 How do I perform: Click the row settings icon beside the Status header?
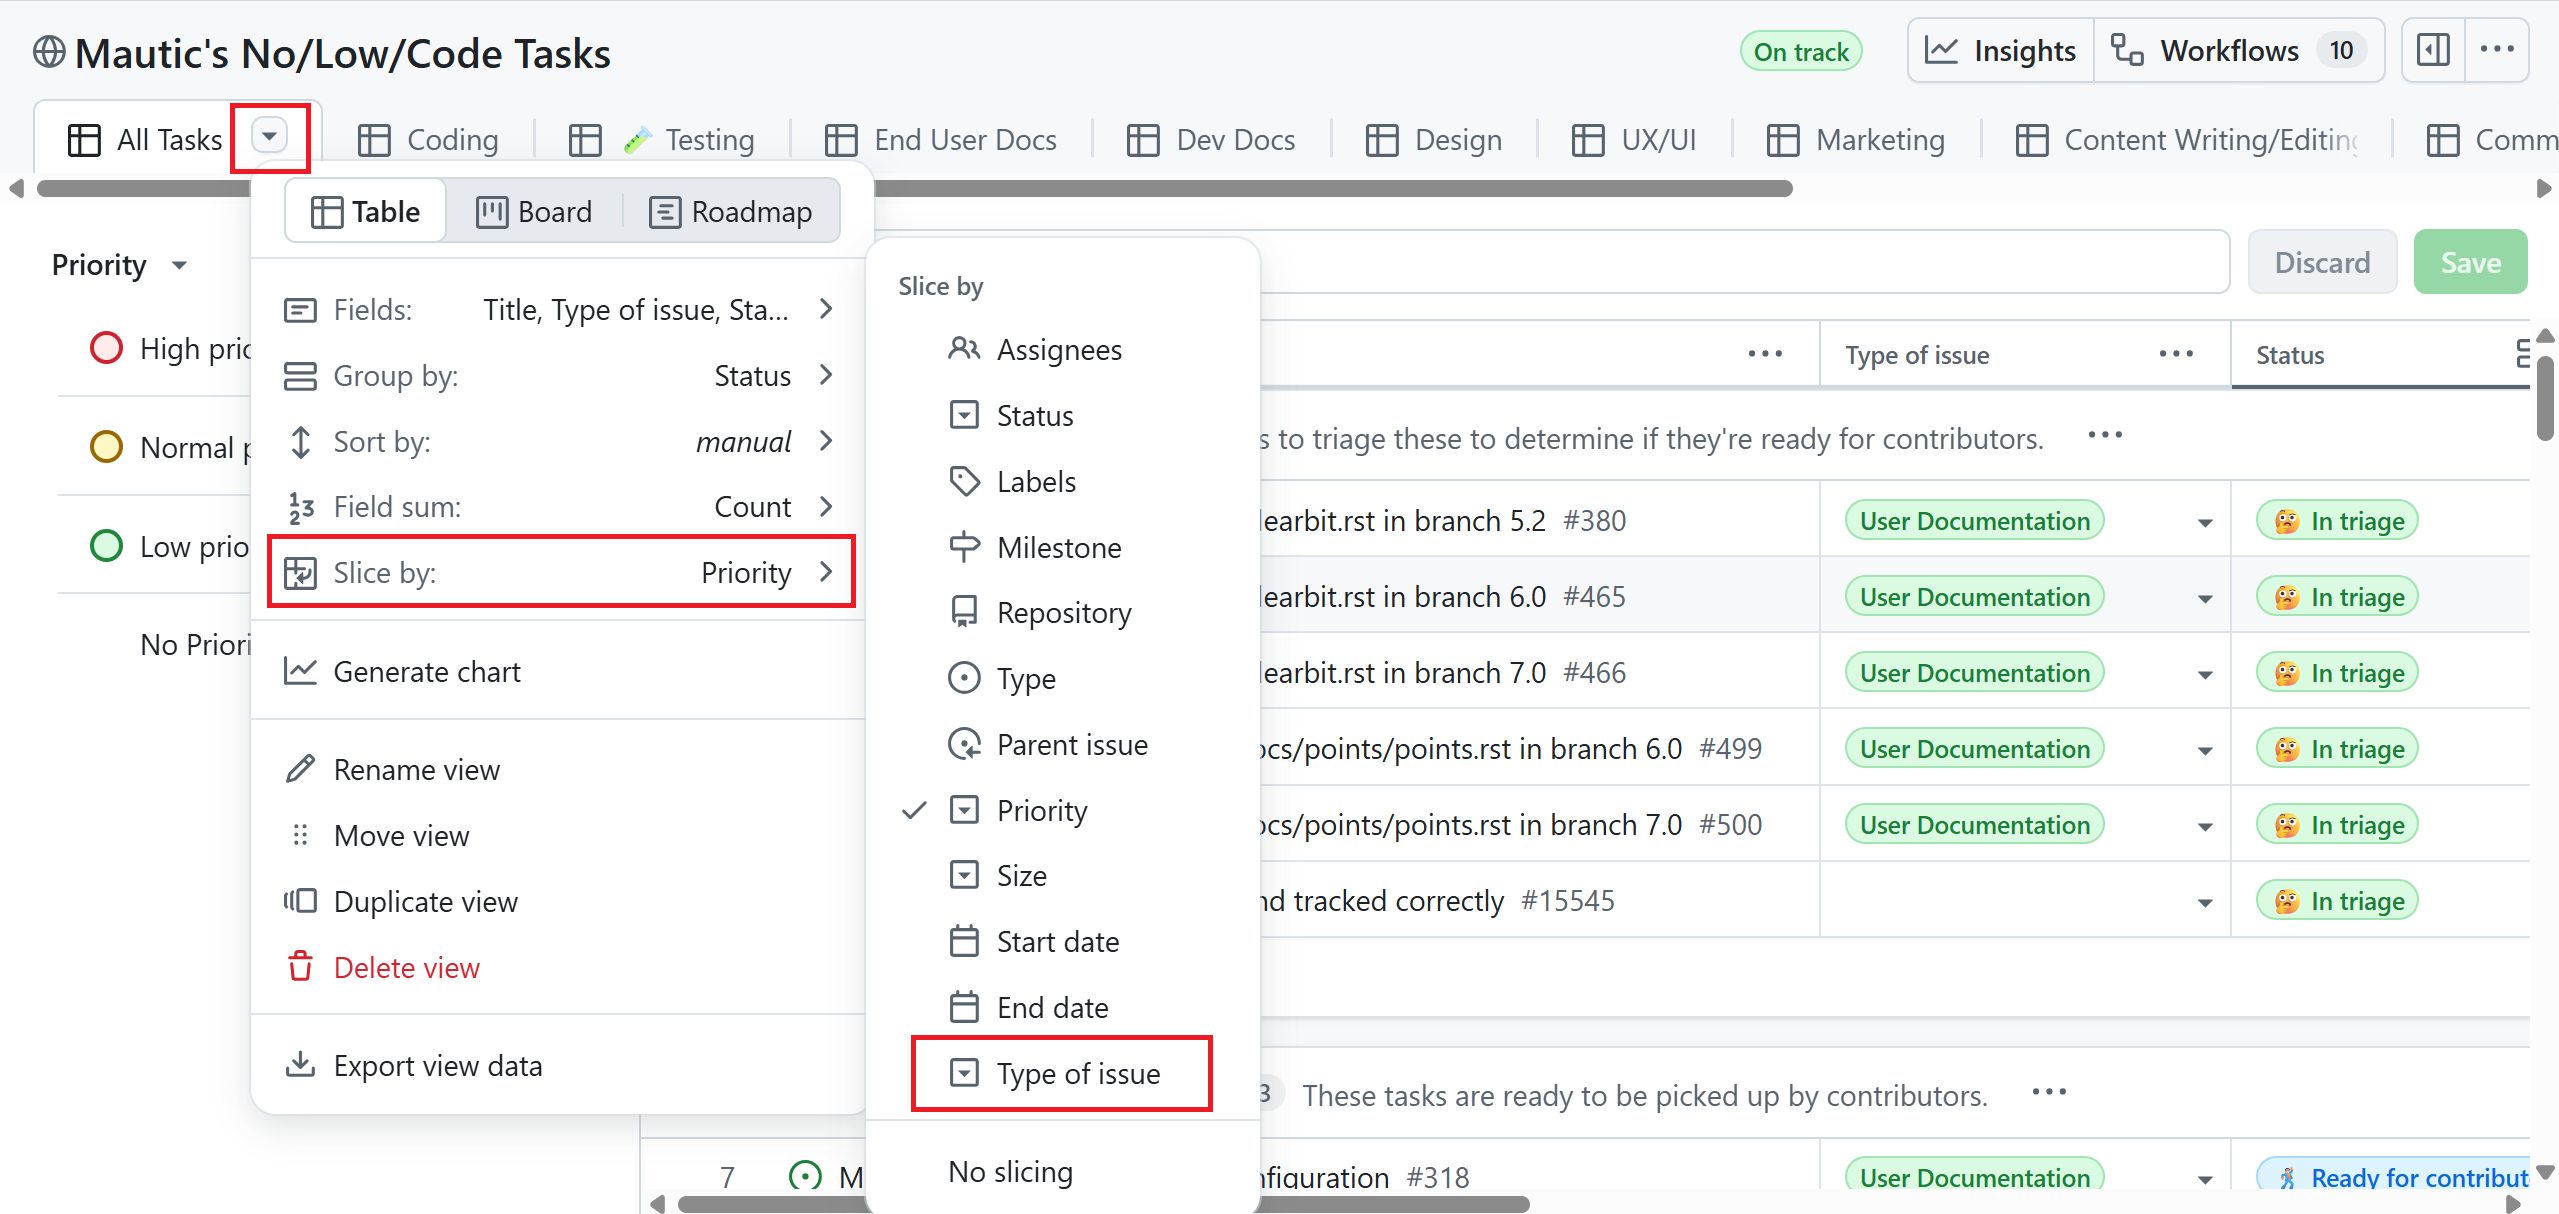click(x=2526, y=354)
